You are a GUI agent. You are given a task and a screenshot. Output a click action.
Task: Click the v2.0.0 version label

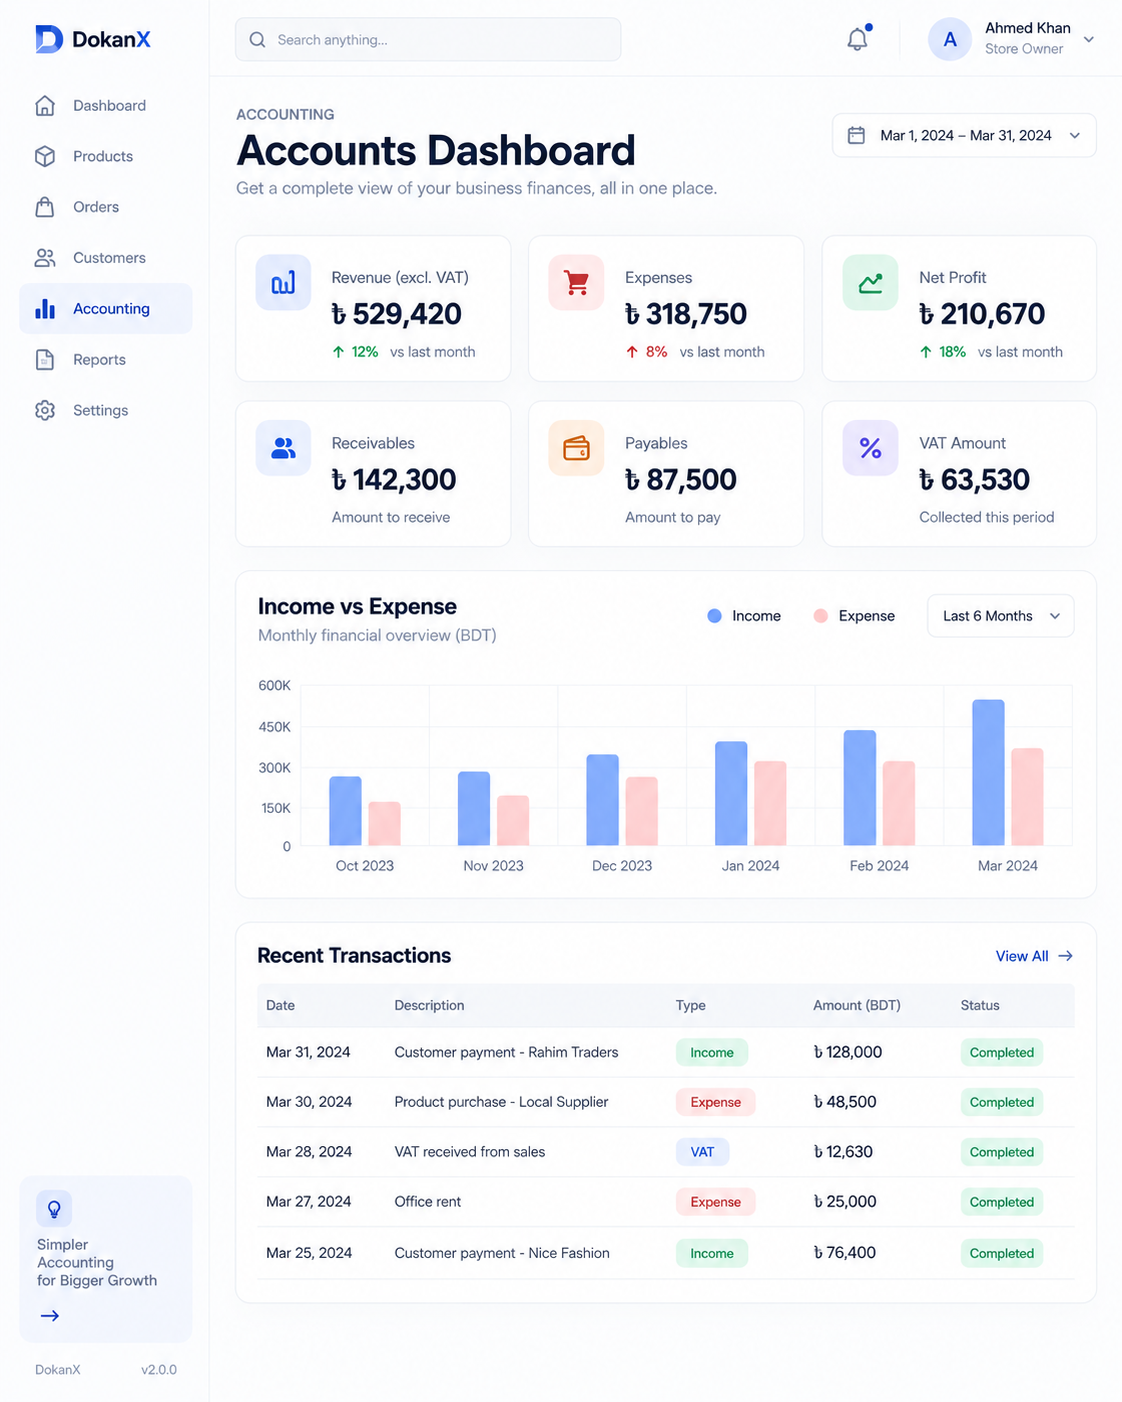pyautogui.click(x=159, y=1370)
